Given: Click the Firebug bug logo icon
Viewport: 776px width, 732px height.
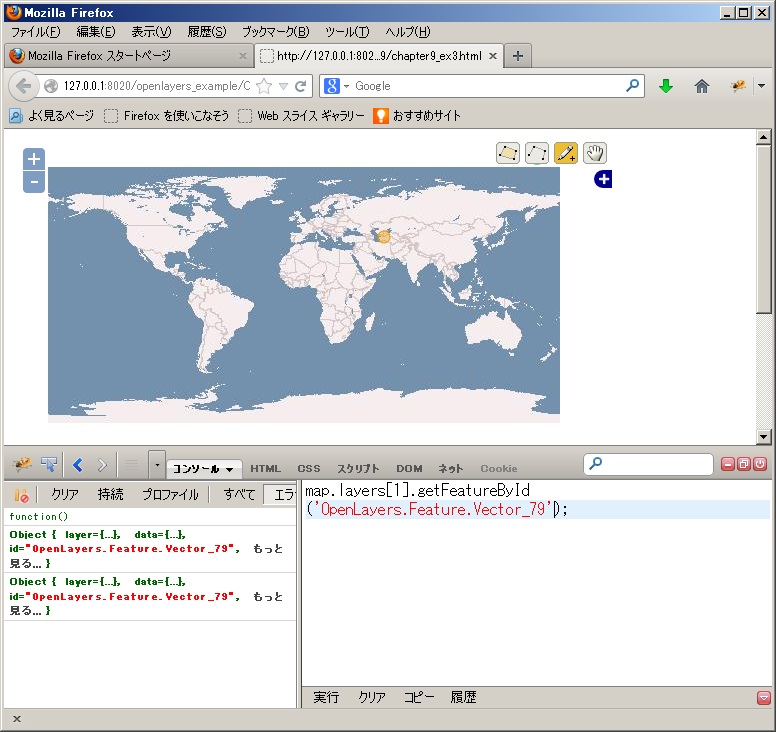Looking at the screenshot, I should point(22,465).
